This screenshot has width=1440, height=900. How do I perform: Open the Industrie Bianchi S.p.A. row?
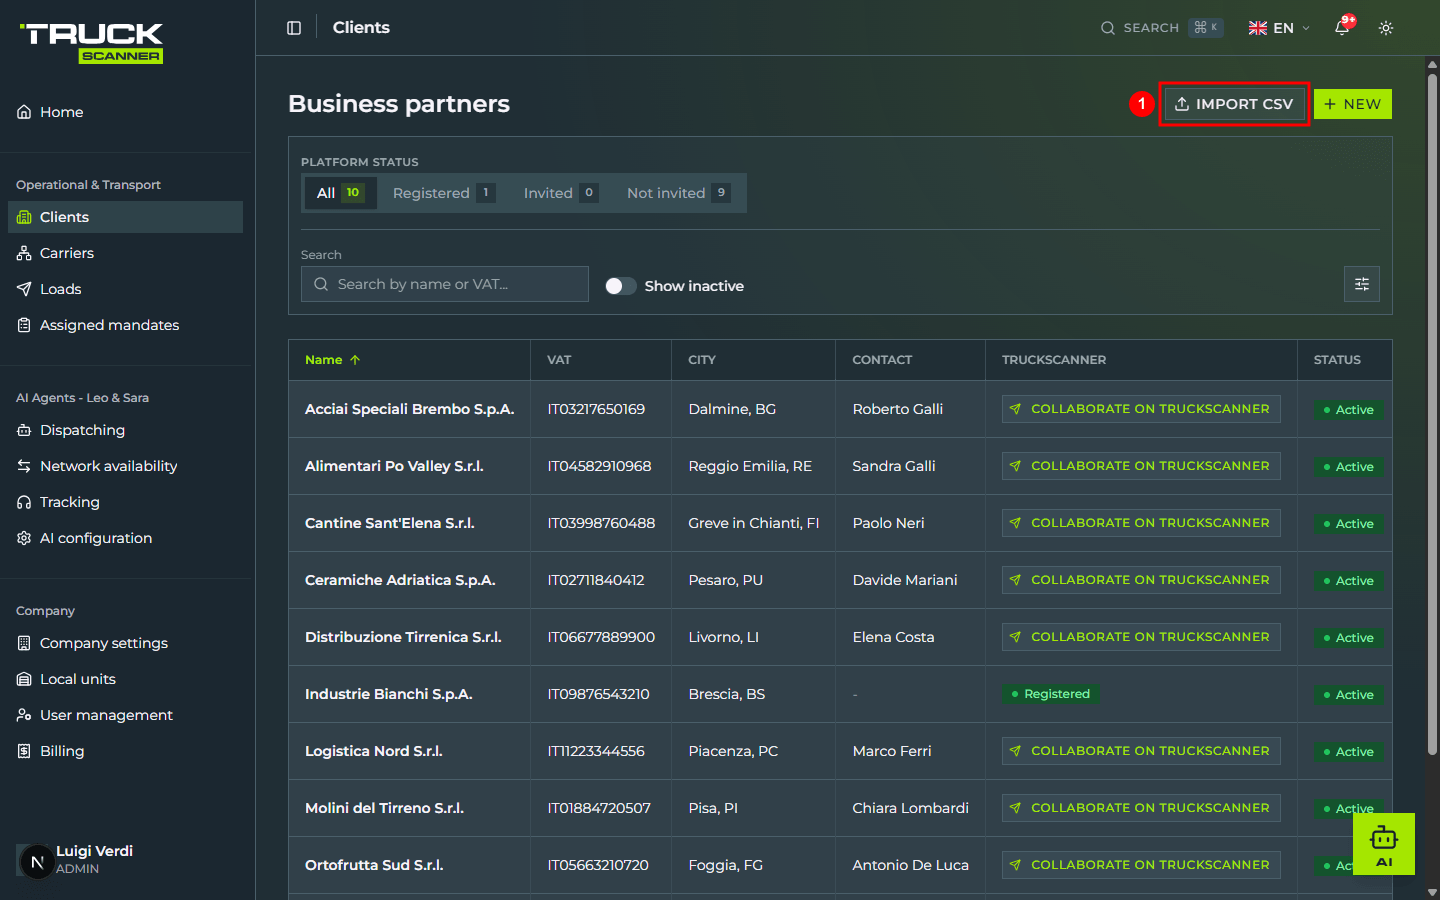tap(840, 694)
